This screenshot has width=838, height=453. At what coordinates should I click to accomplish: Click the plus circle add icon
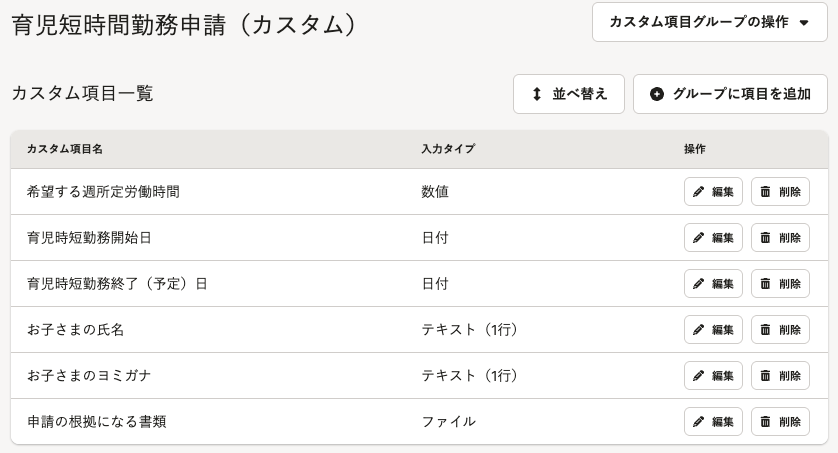coord(657,94)
